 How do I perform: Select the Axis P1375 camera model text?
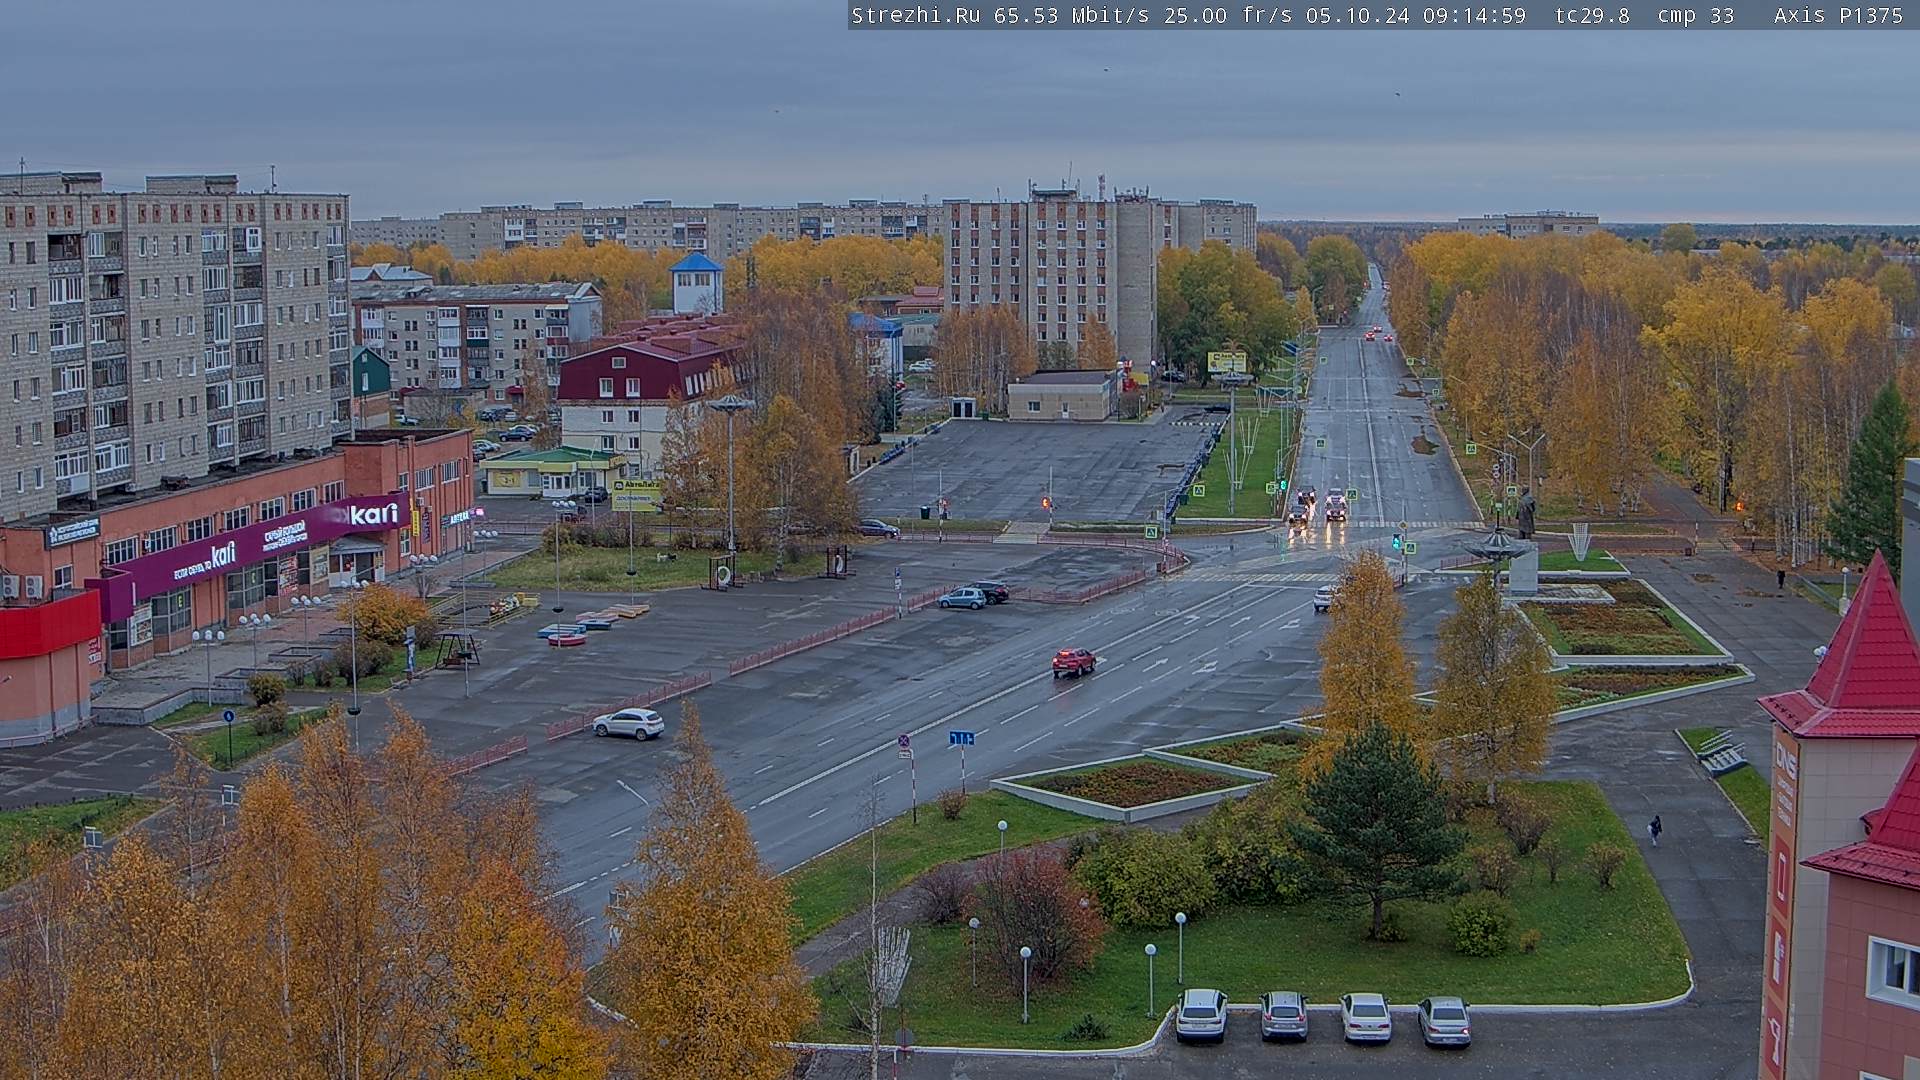1838,15
